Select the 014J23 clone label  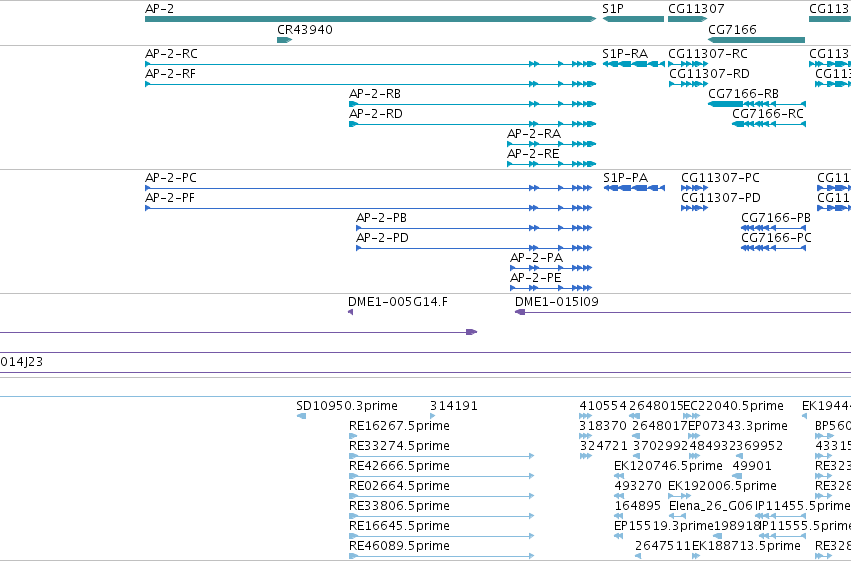pyautogui.click(x=22, y=362)
